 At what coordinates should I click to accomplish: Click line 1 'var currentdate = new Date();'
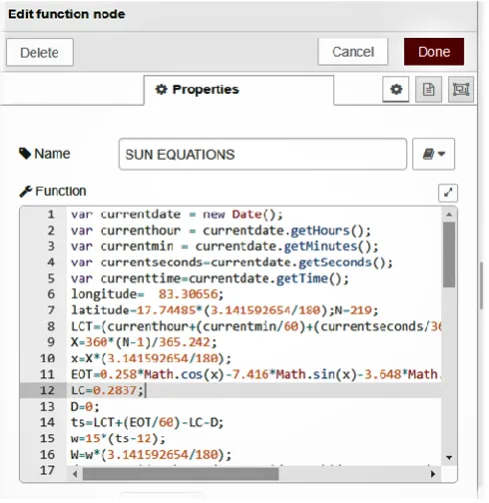(x=177, y=214)
